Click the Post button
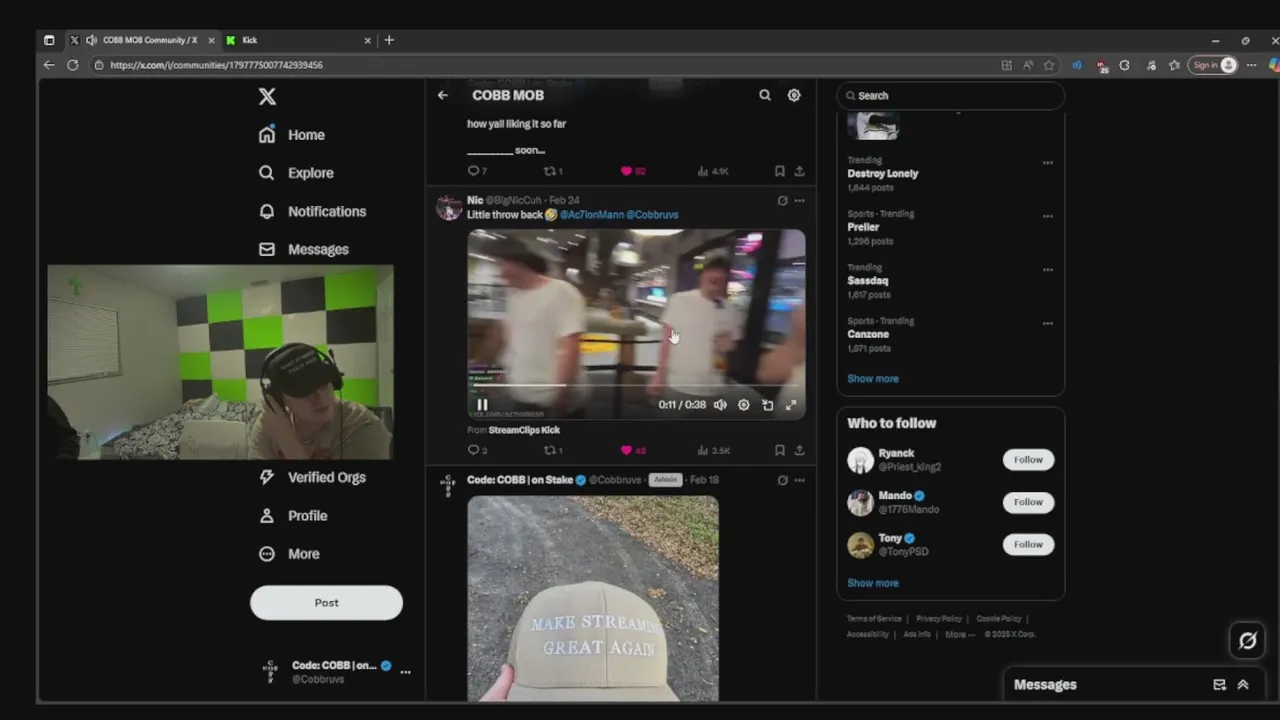 click(326, 603)
